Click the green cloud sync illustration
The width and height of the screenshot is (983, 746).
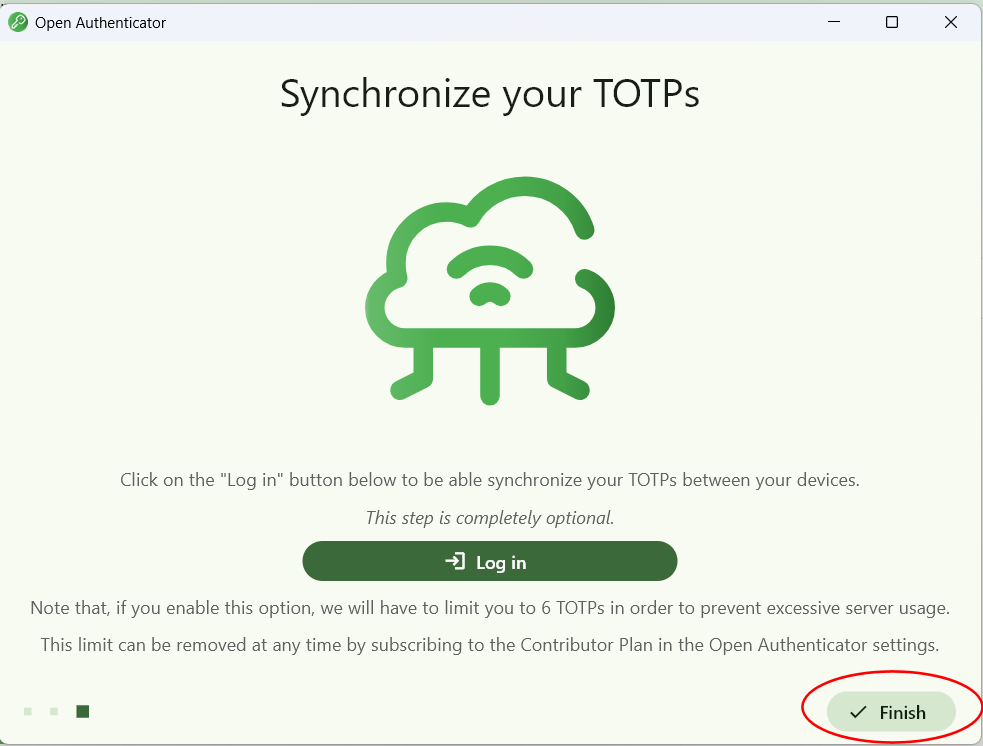coord(490,290)
